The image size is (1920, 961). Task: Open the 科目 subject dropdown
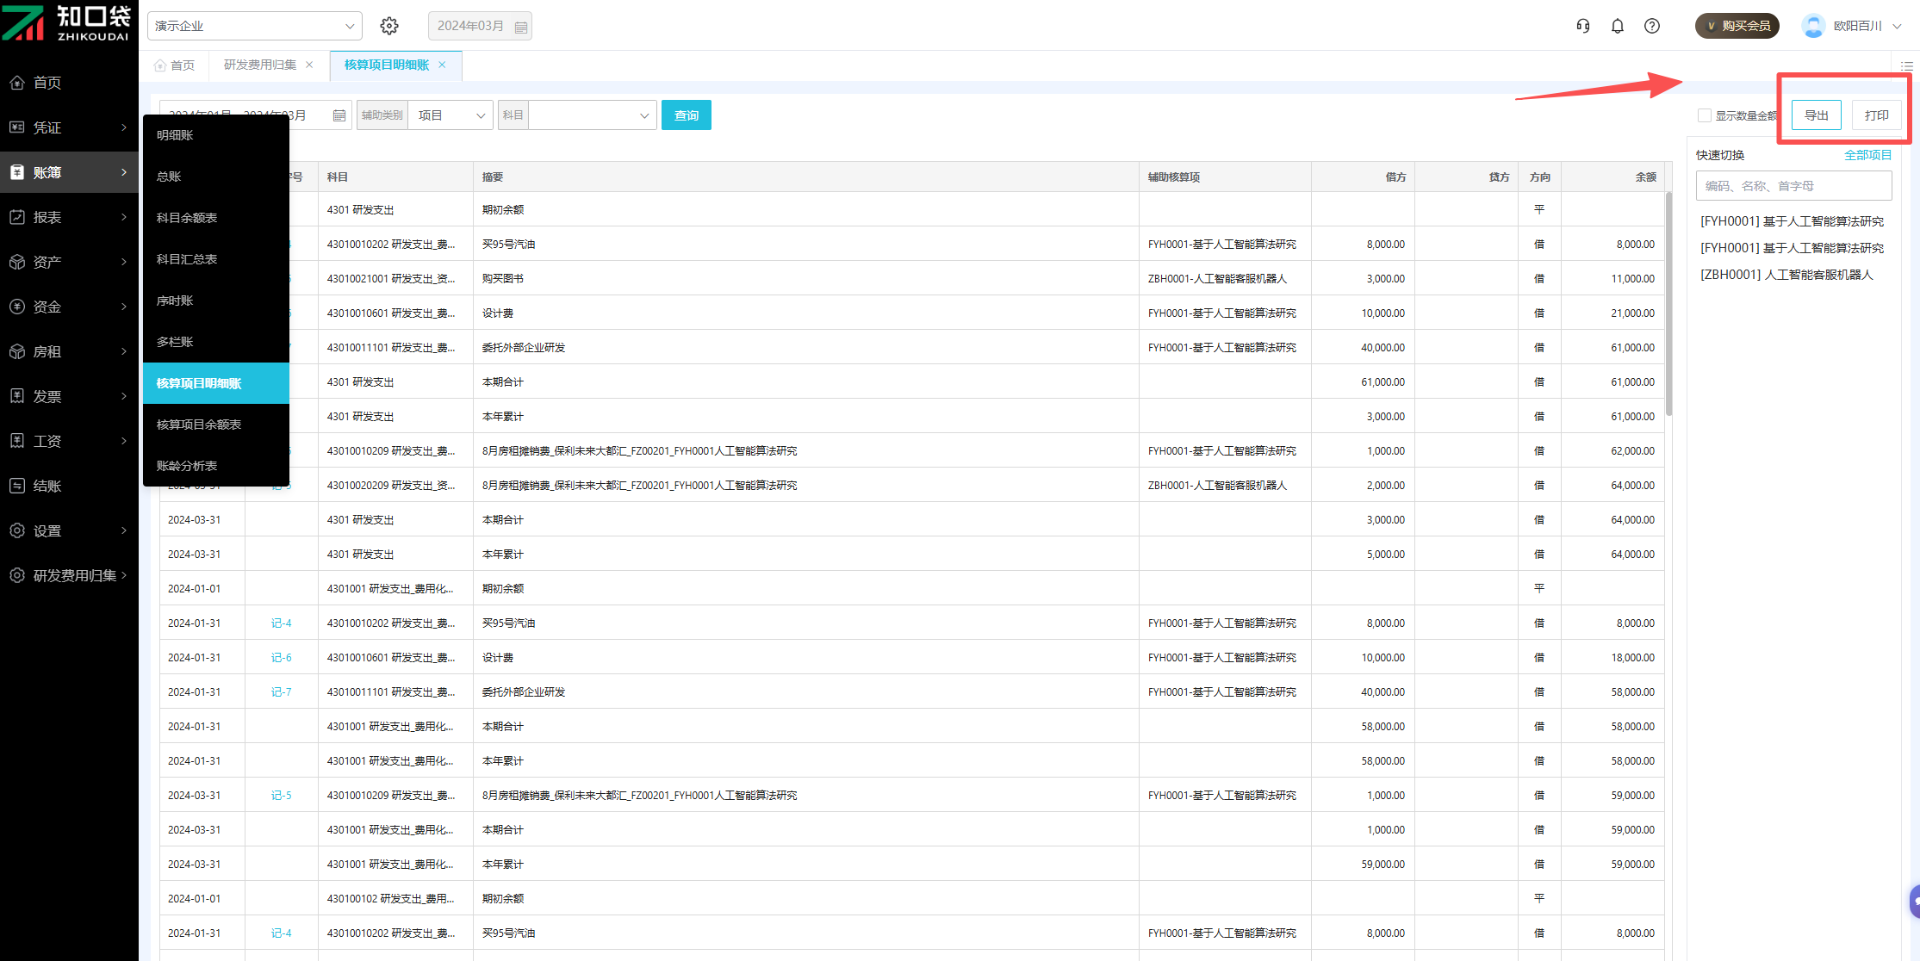[592, 116]
